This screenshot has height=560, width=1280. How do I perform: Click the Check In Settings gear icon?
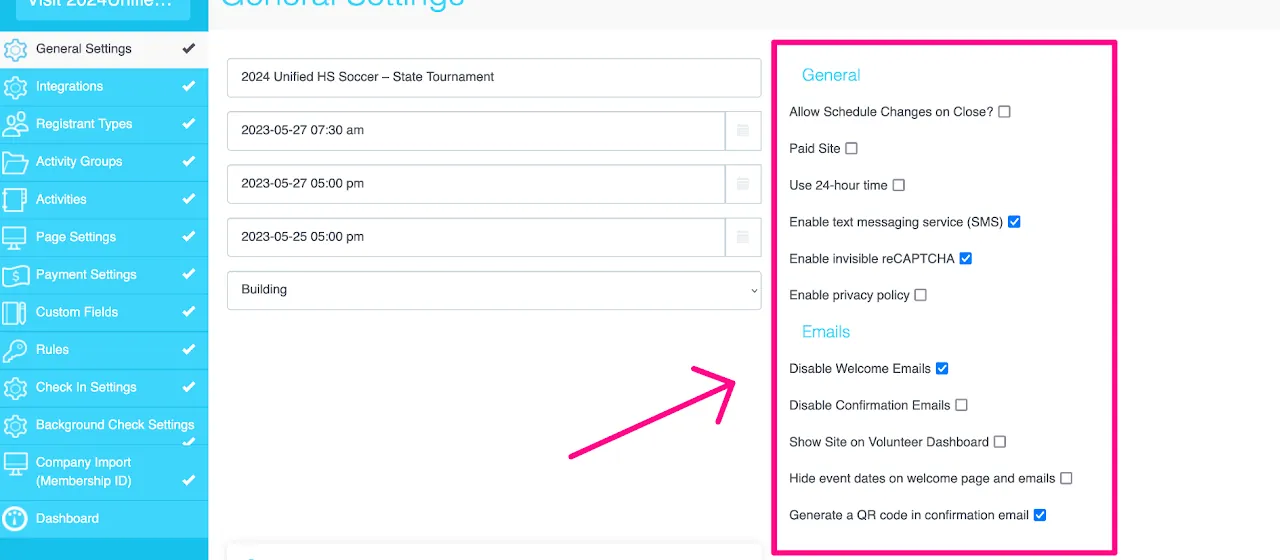15,388
